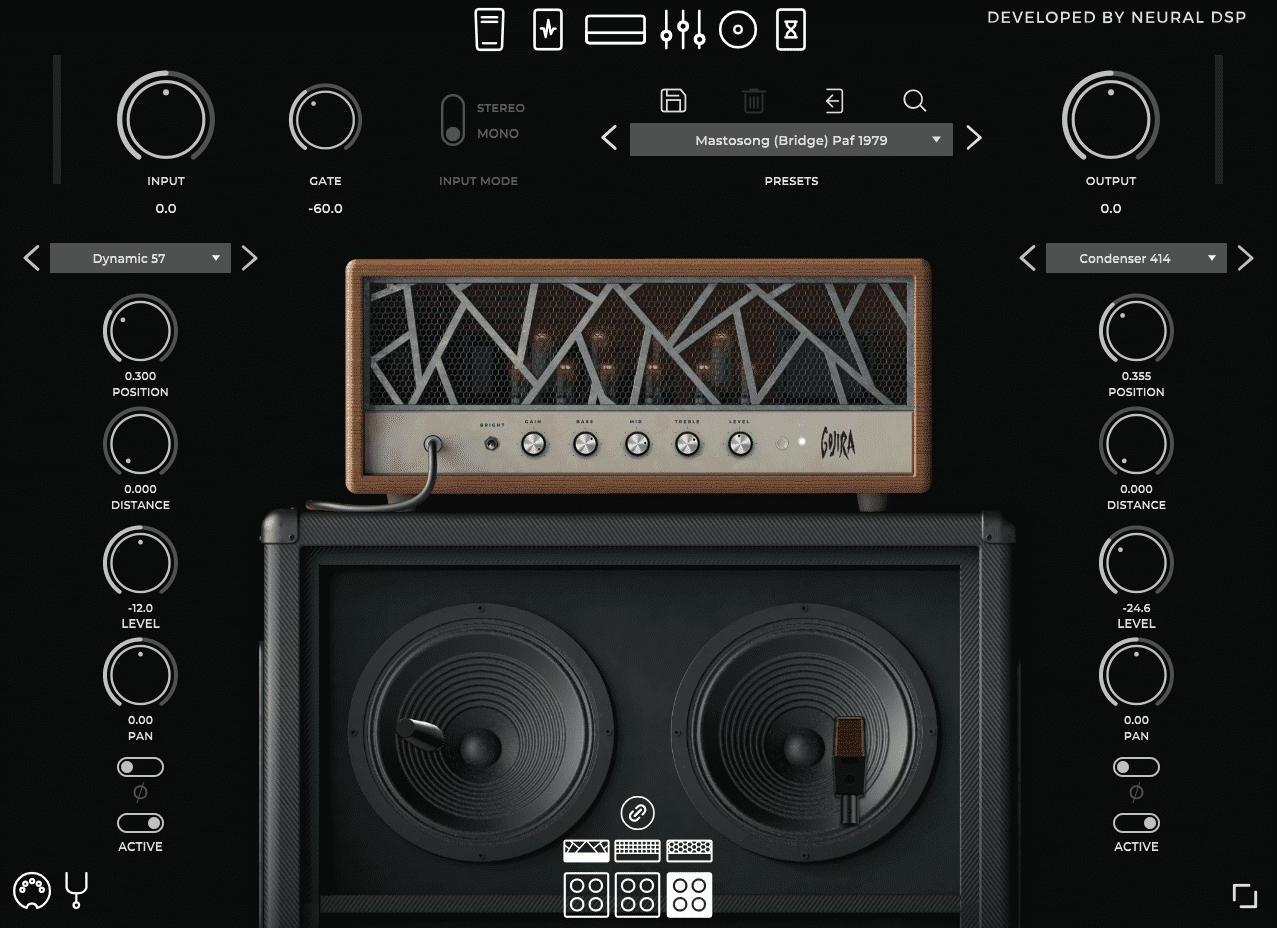Open the Condenser 414 microphone dropdown
The image size is (1277, 928).
[x=1136, y=258]
